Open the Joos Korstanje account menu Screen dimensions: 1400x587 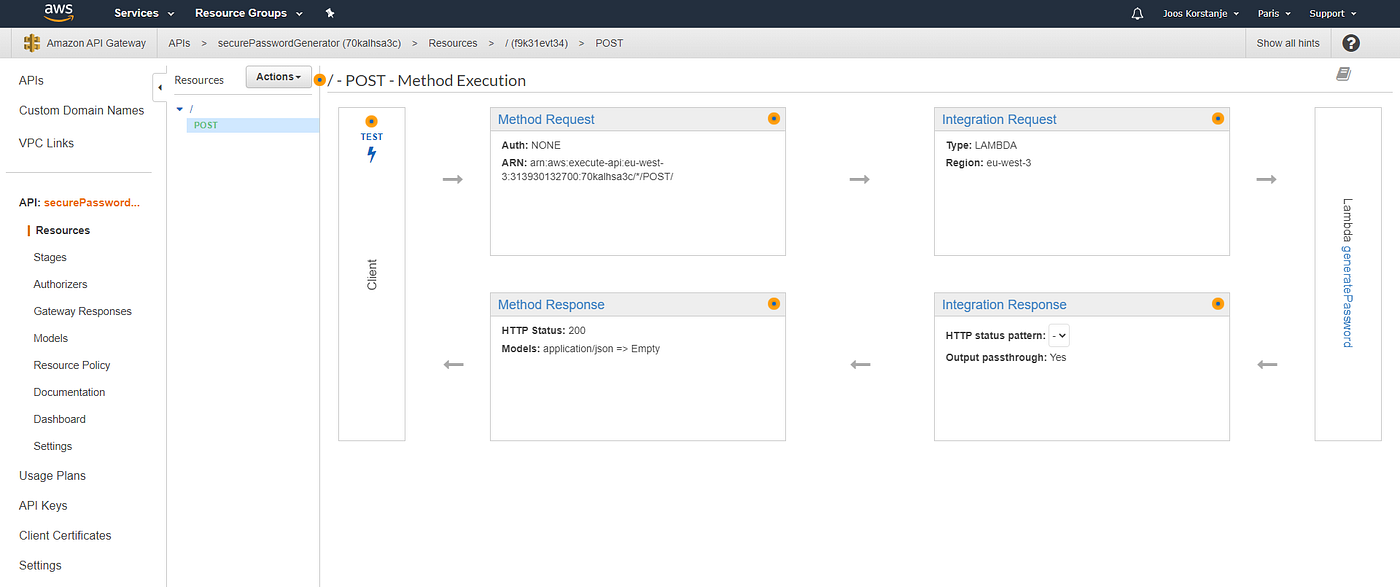click(x=1201, y=14)
